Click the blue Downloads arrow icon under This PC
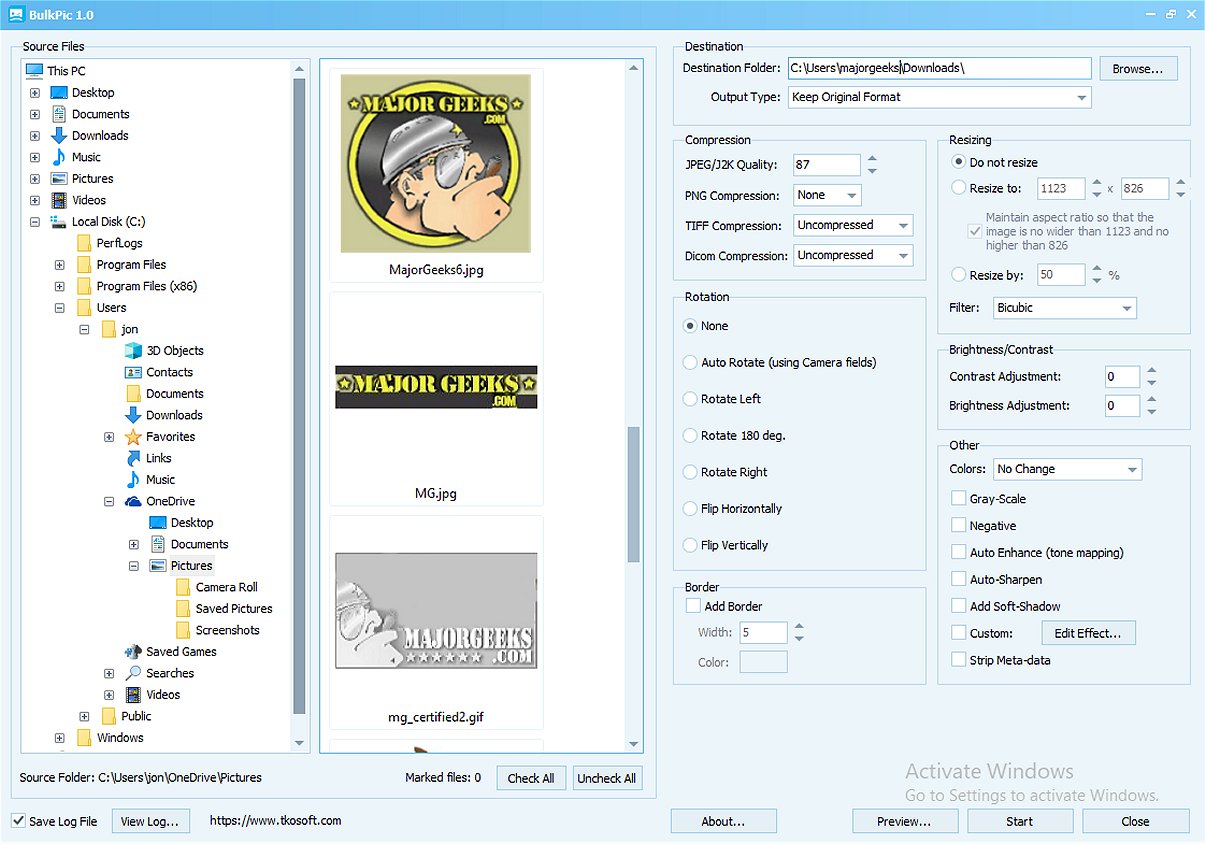 [x=59, y=135]
